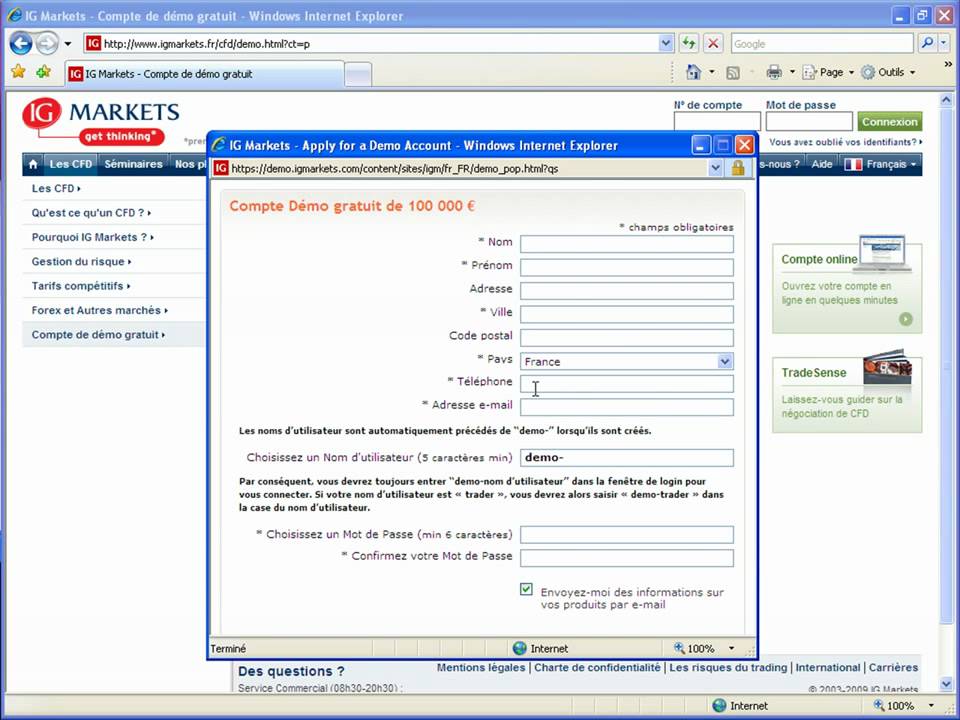
Task: Open Les risques du trading footer link
Action: pyautogui.click(x=728, y=667)
